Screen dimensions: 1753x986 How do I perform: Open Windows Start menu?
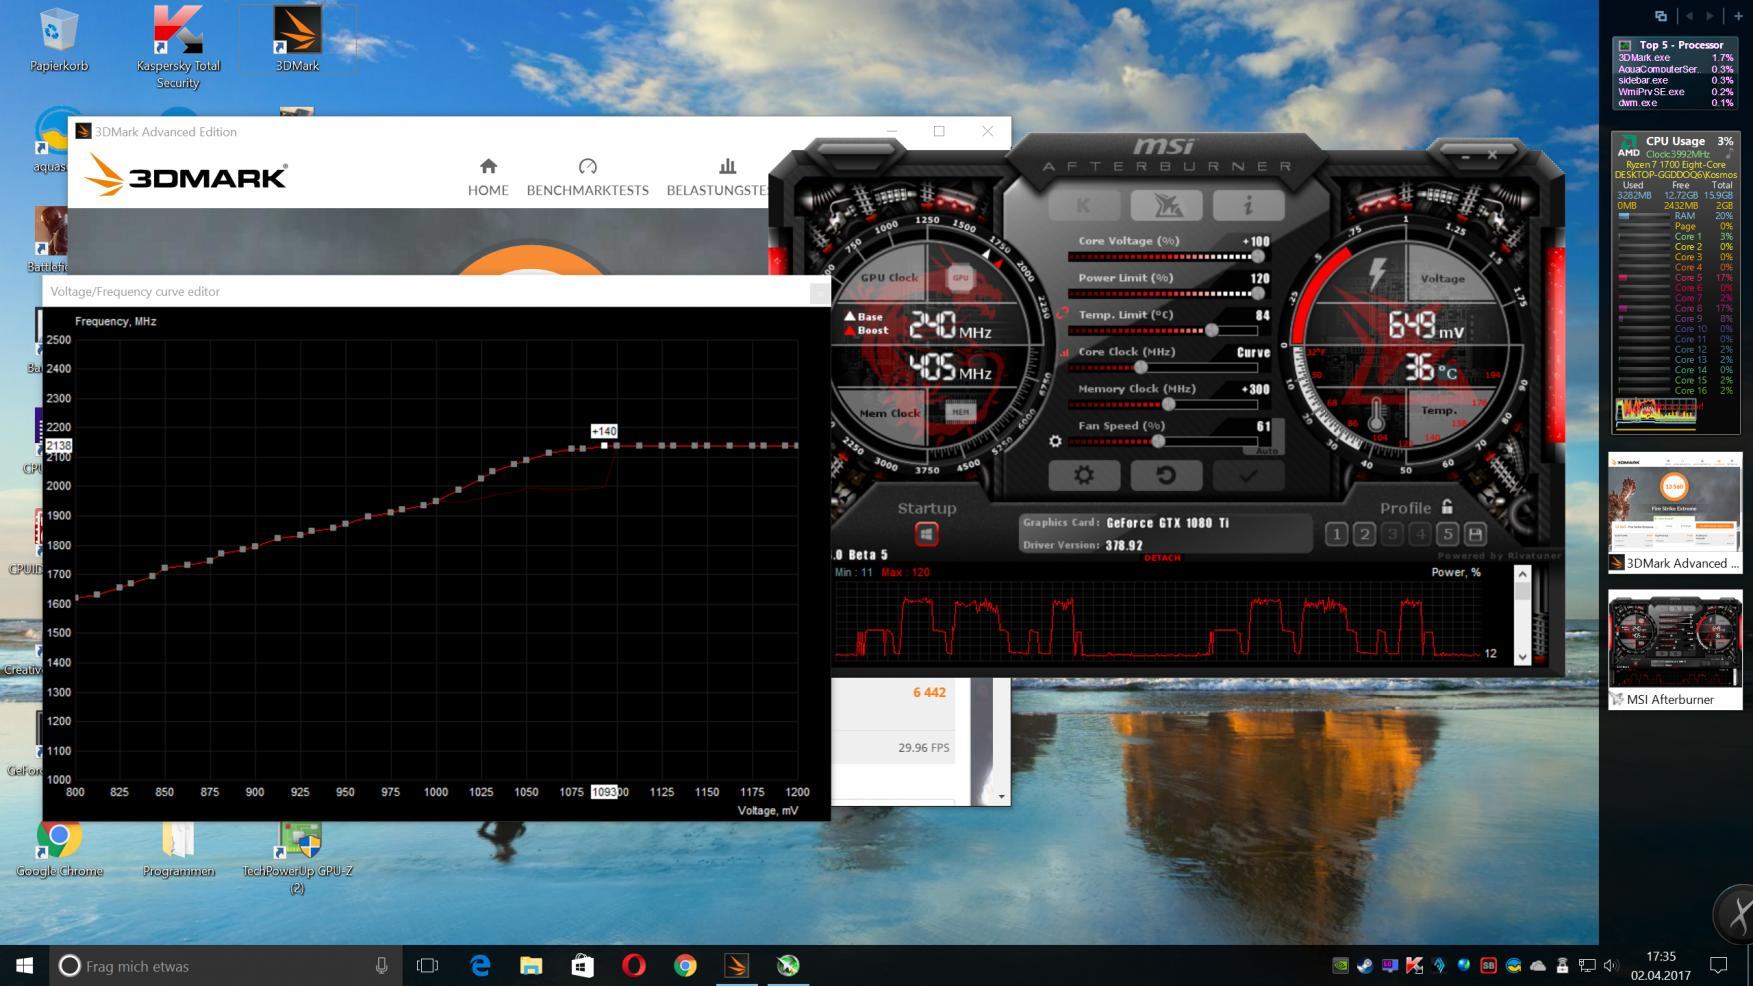click(24, 965)
